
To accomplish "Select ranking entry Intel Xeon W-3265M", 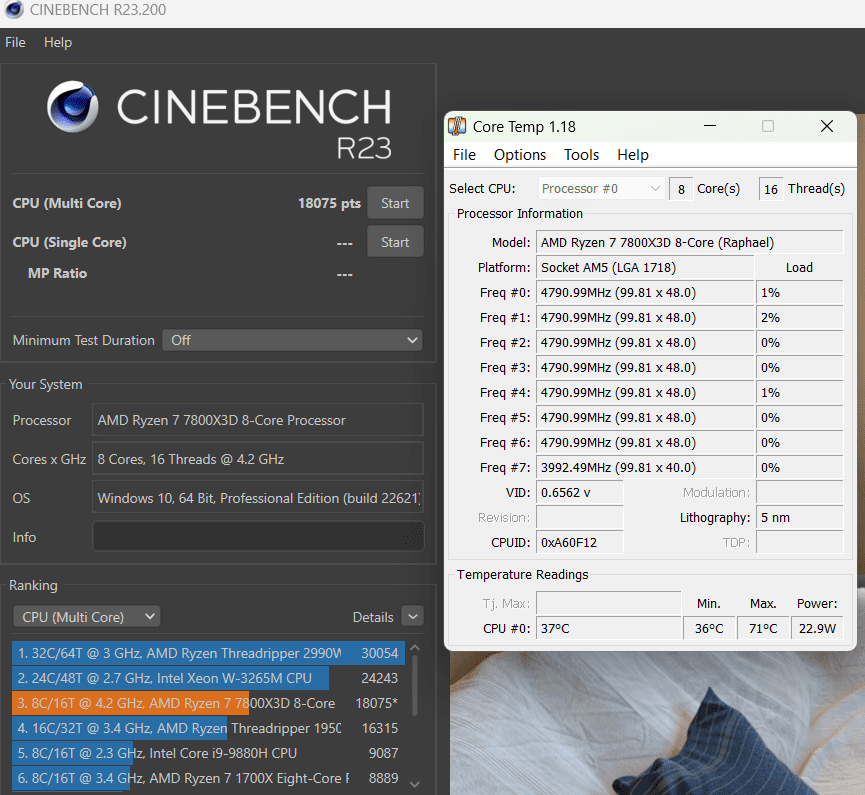I will (209, 678).
